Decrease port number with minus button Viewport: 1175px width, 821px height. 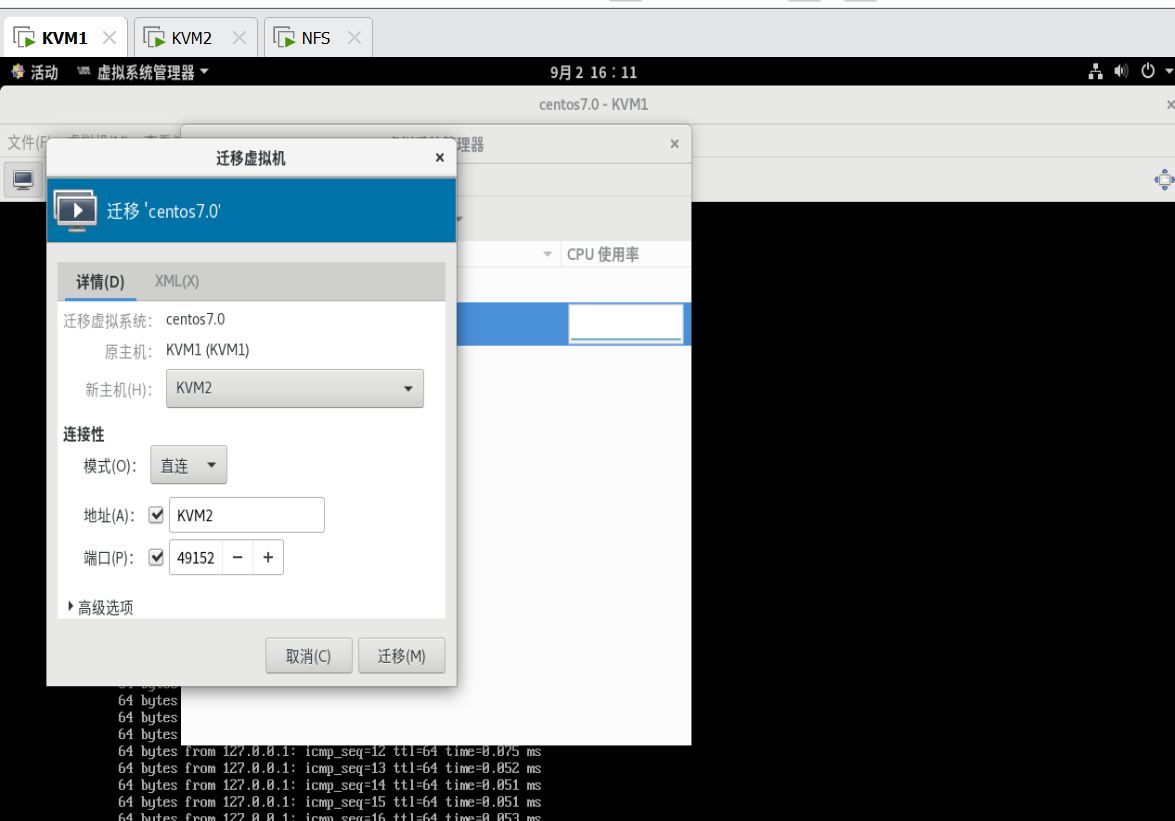click(238, 557)
